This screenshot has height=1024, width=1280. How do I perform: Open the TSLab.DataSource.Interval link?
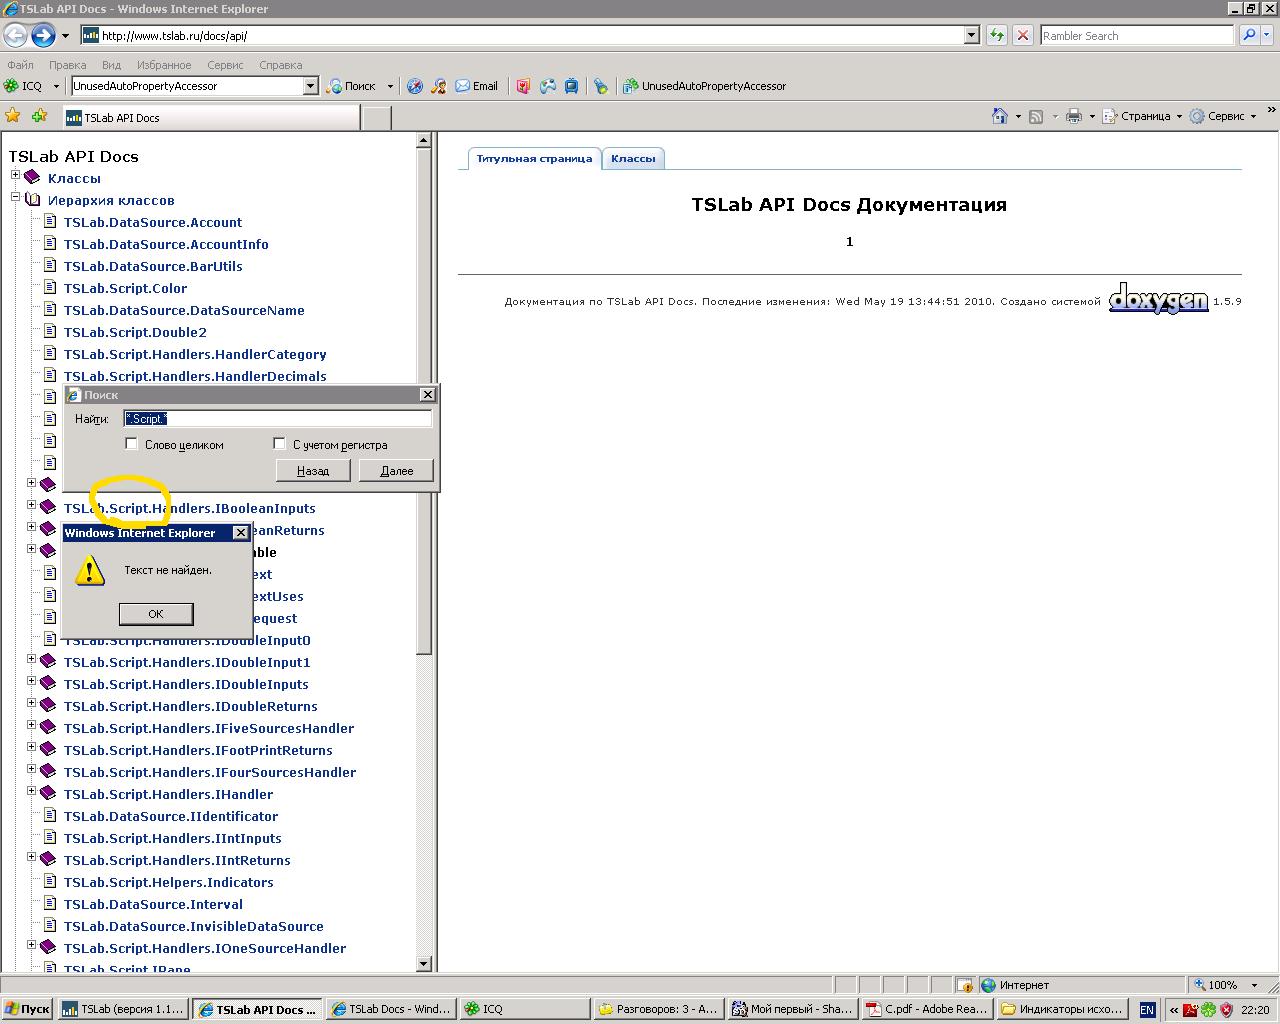(x=153, y=904)
